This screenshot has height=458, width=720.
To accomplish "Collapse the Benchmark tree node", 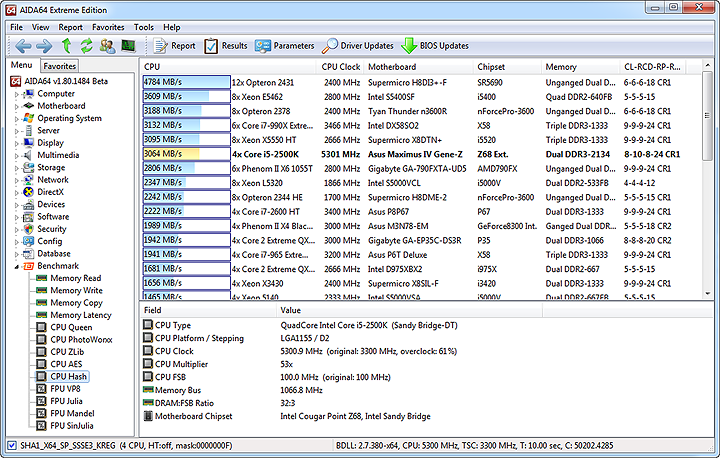I will point(17,266).
